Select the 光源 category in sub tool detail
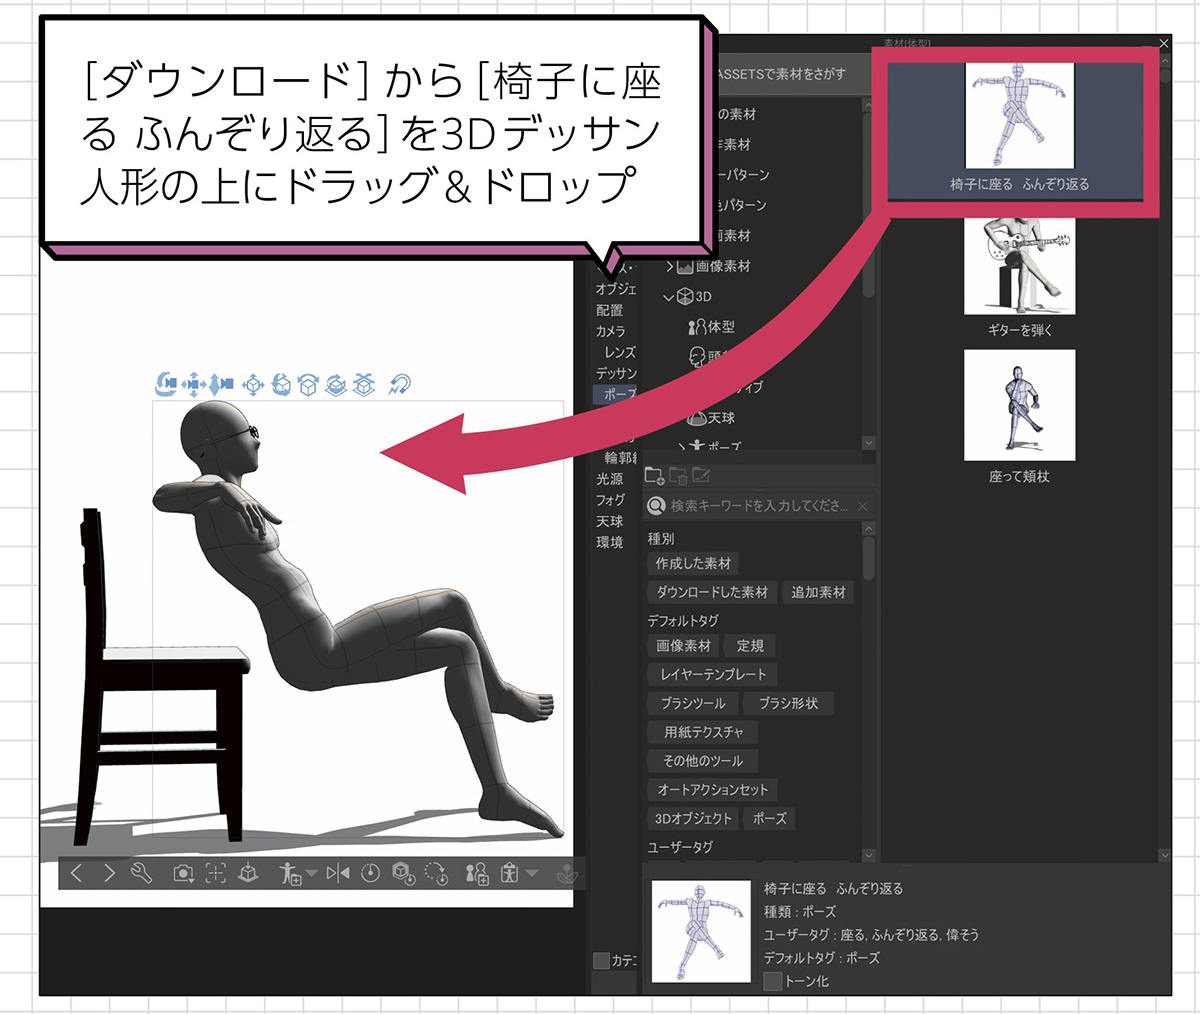 610,479
